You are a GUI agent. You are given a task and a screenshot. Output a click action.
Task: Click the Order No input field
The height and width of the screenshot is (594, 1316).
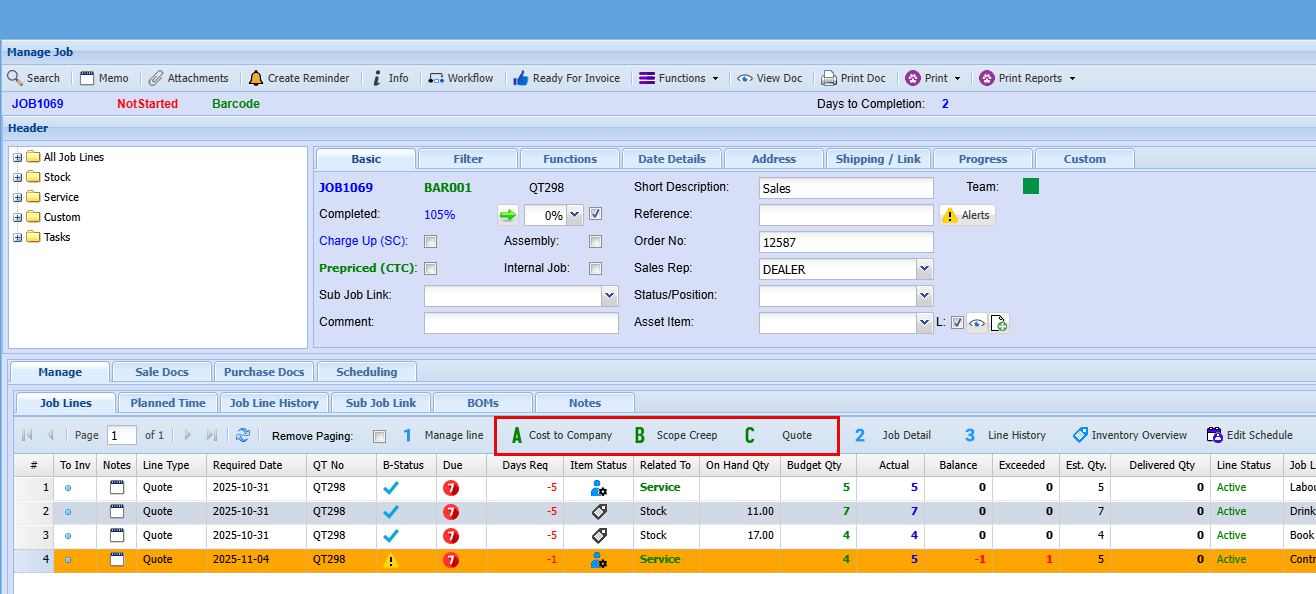click(845, 242)
